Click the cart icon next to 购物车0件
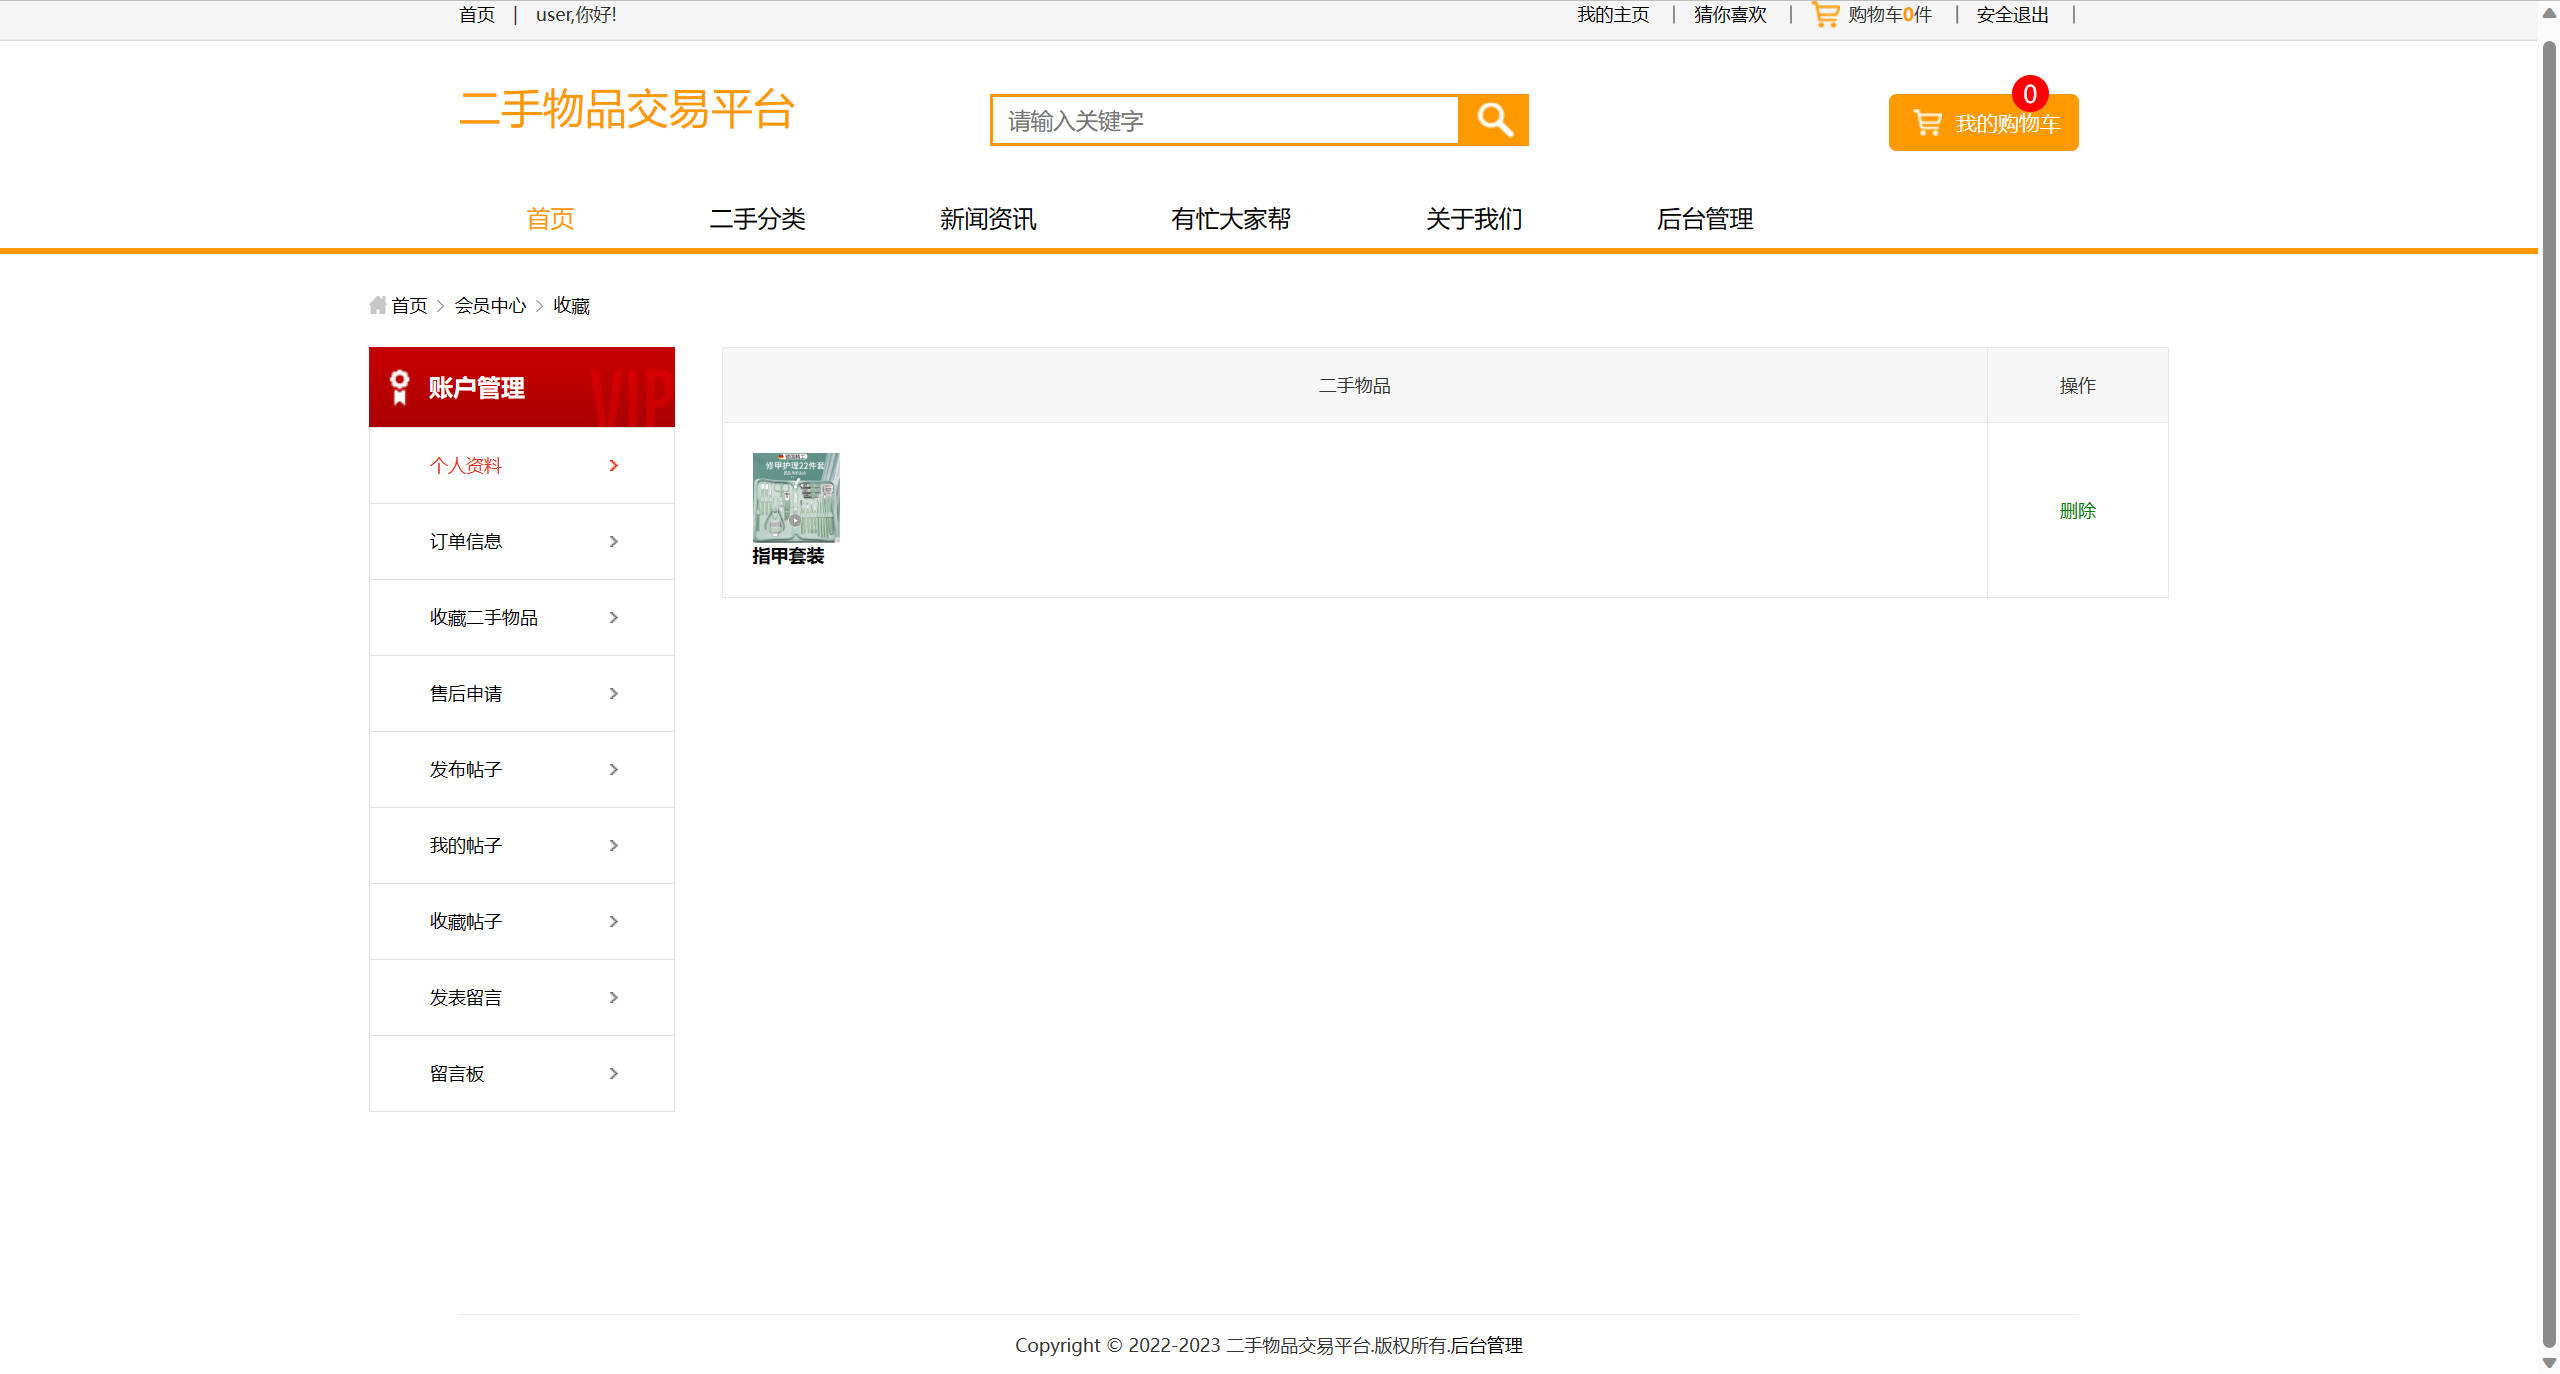 coord(1826,14)
